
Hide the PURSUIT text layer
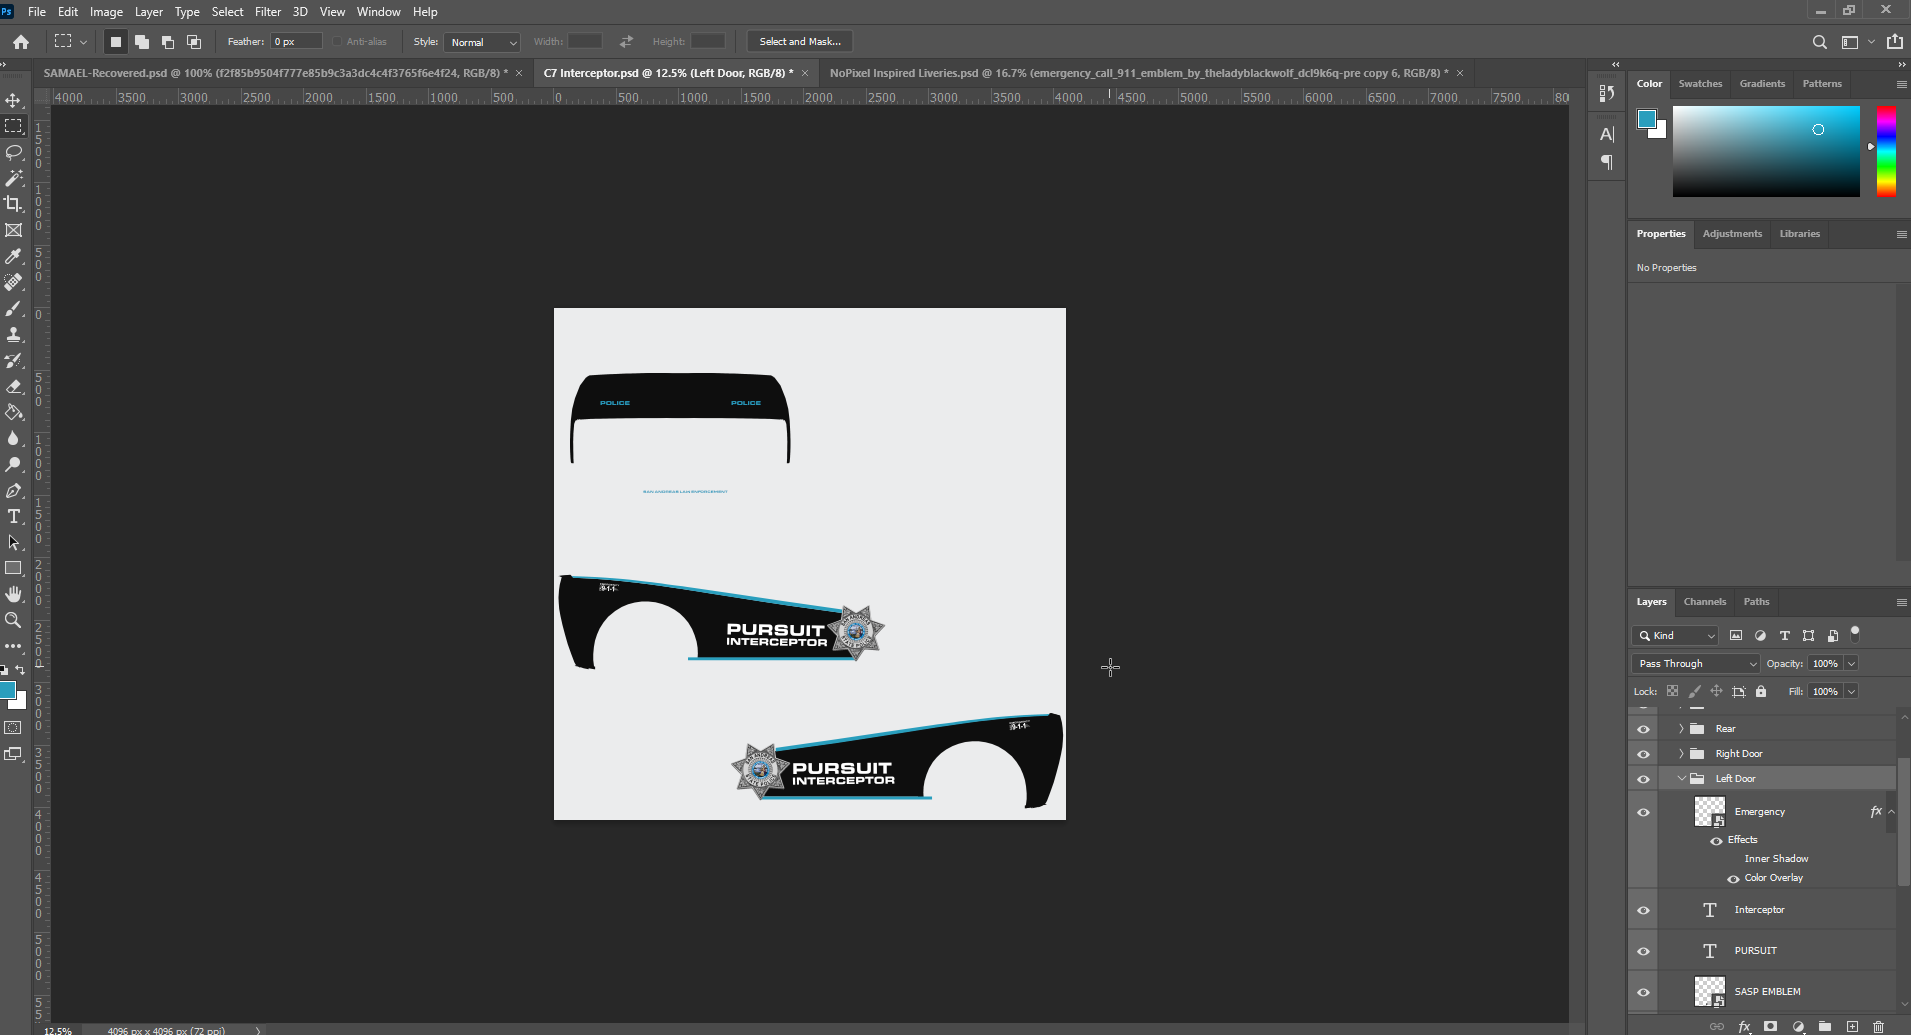click(x=1643, y=951)
